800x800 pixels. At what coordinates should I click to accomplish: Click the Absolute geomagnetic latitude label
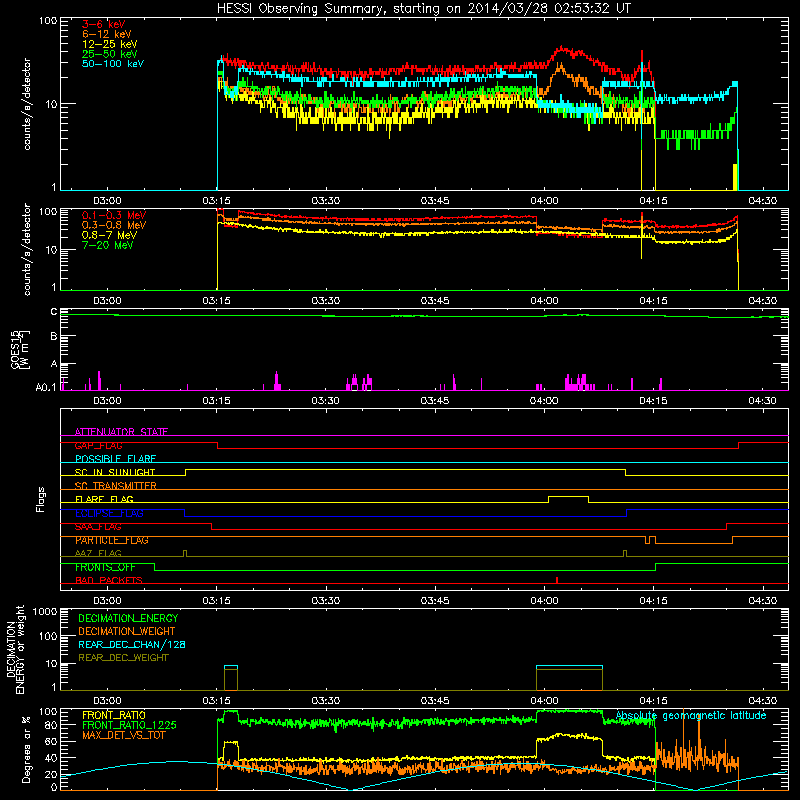pyautogui.click(x=691, y=715)
